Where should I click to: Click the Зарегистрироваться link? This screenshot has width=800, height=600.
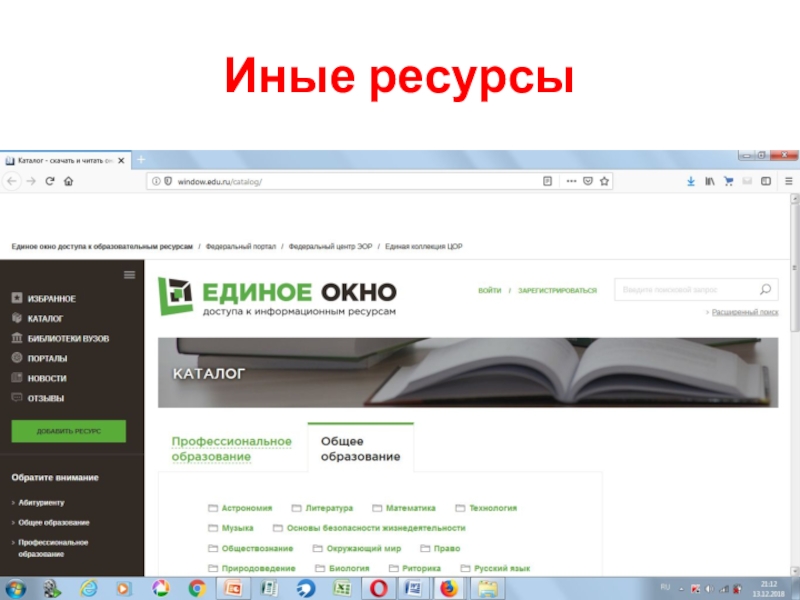point(557,290)
